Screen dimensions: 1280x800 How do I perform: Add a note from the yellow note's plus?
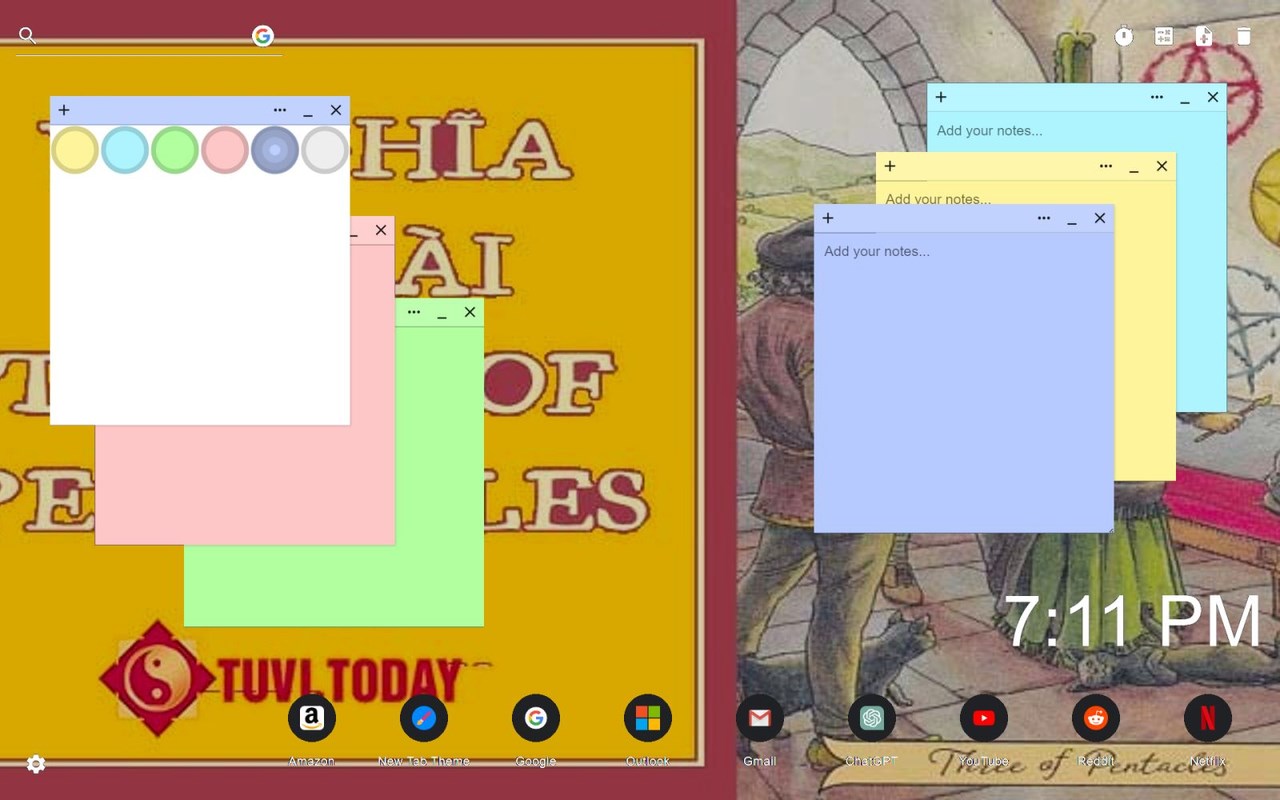click(x=890, y=166)
